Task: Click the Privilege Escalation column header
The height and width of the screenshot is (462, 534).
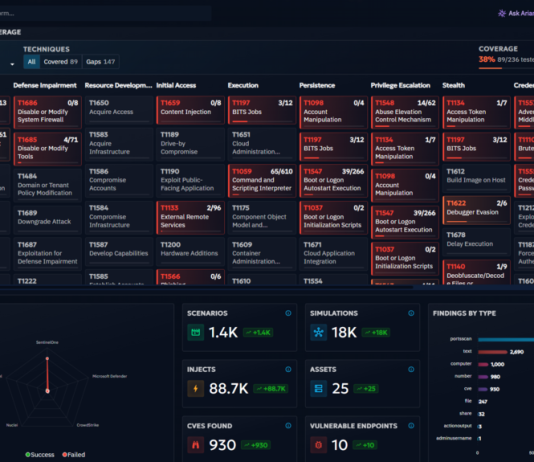Action: [400, 85]
